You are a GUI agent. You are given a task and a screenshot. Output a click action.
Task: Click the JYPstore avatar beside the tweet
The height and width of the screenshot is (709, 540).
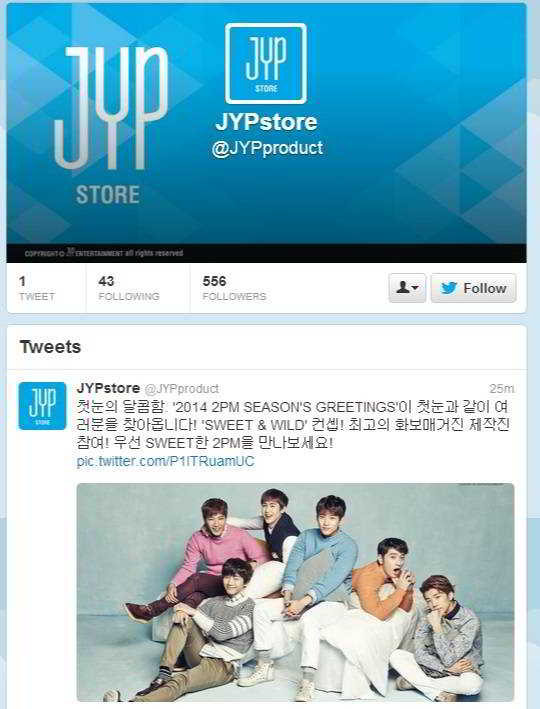[x=42, y=406]
